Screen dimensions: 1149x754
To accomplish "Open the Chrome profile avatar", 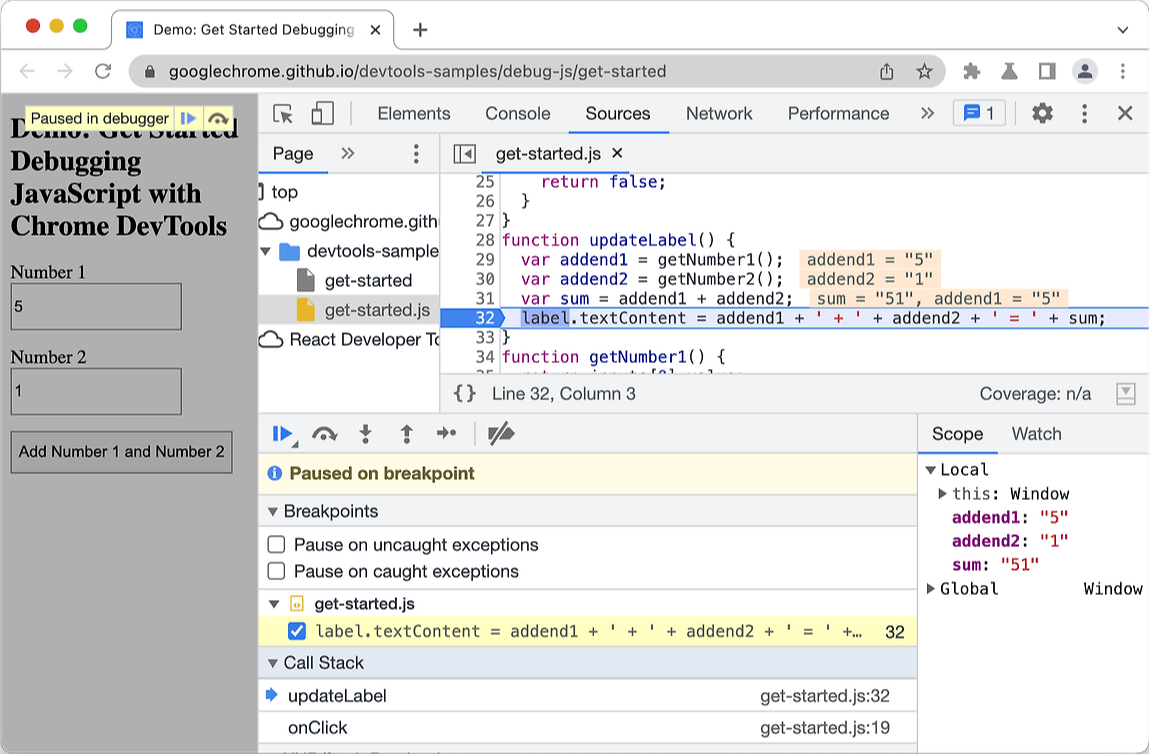I will tap(1085, 71).
